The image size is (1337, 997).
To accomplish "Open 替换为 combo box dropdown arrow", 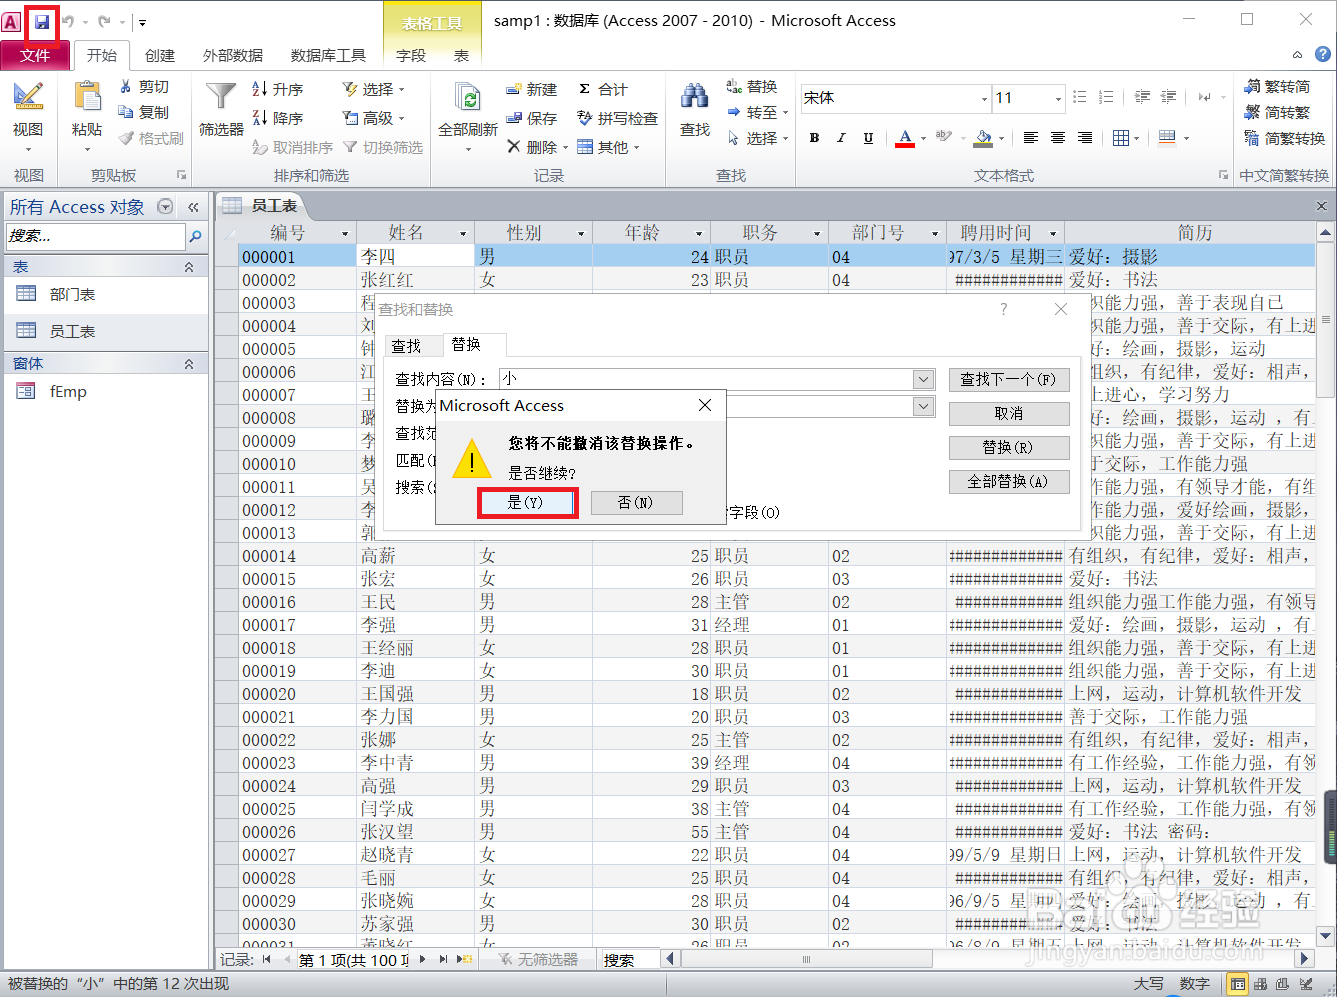I will coord(924,406).
